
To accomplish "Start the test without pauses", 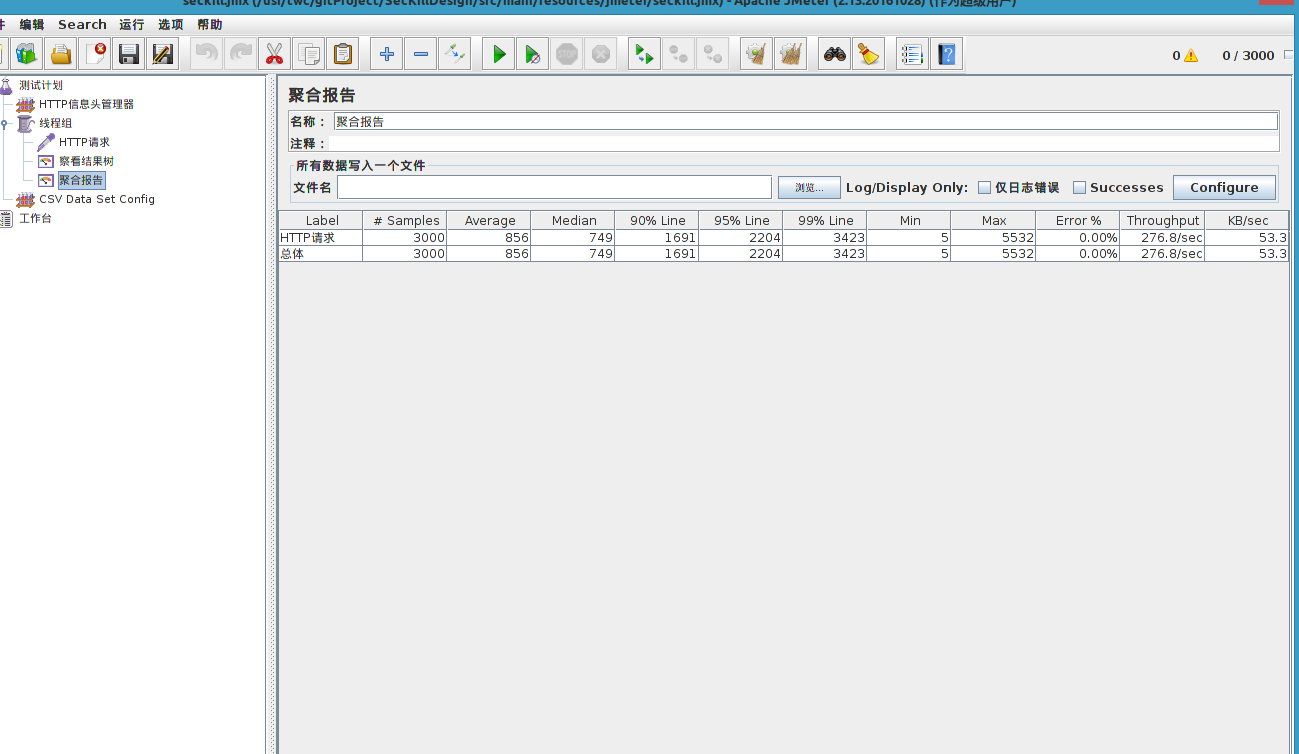I will point(532,53).
